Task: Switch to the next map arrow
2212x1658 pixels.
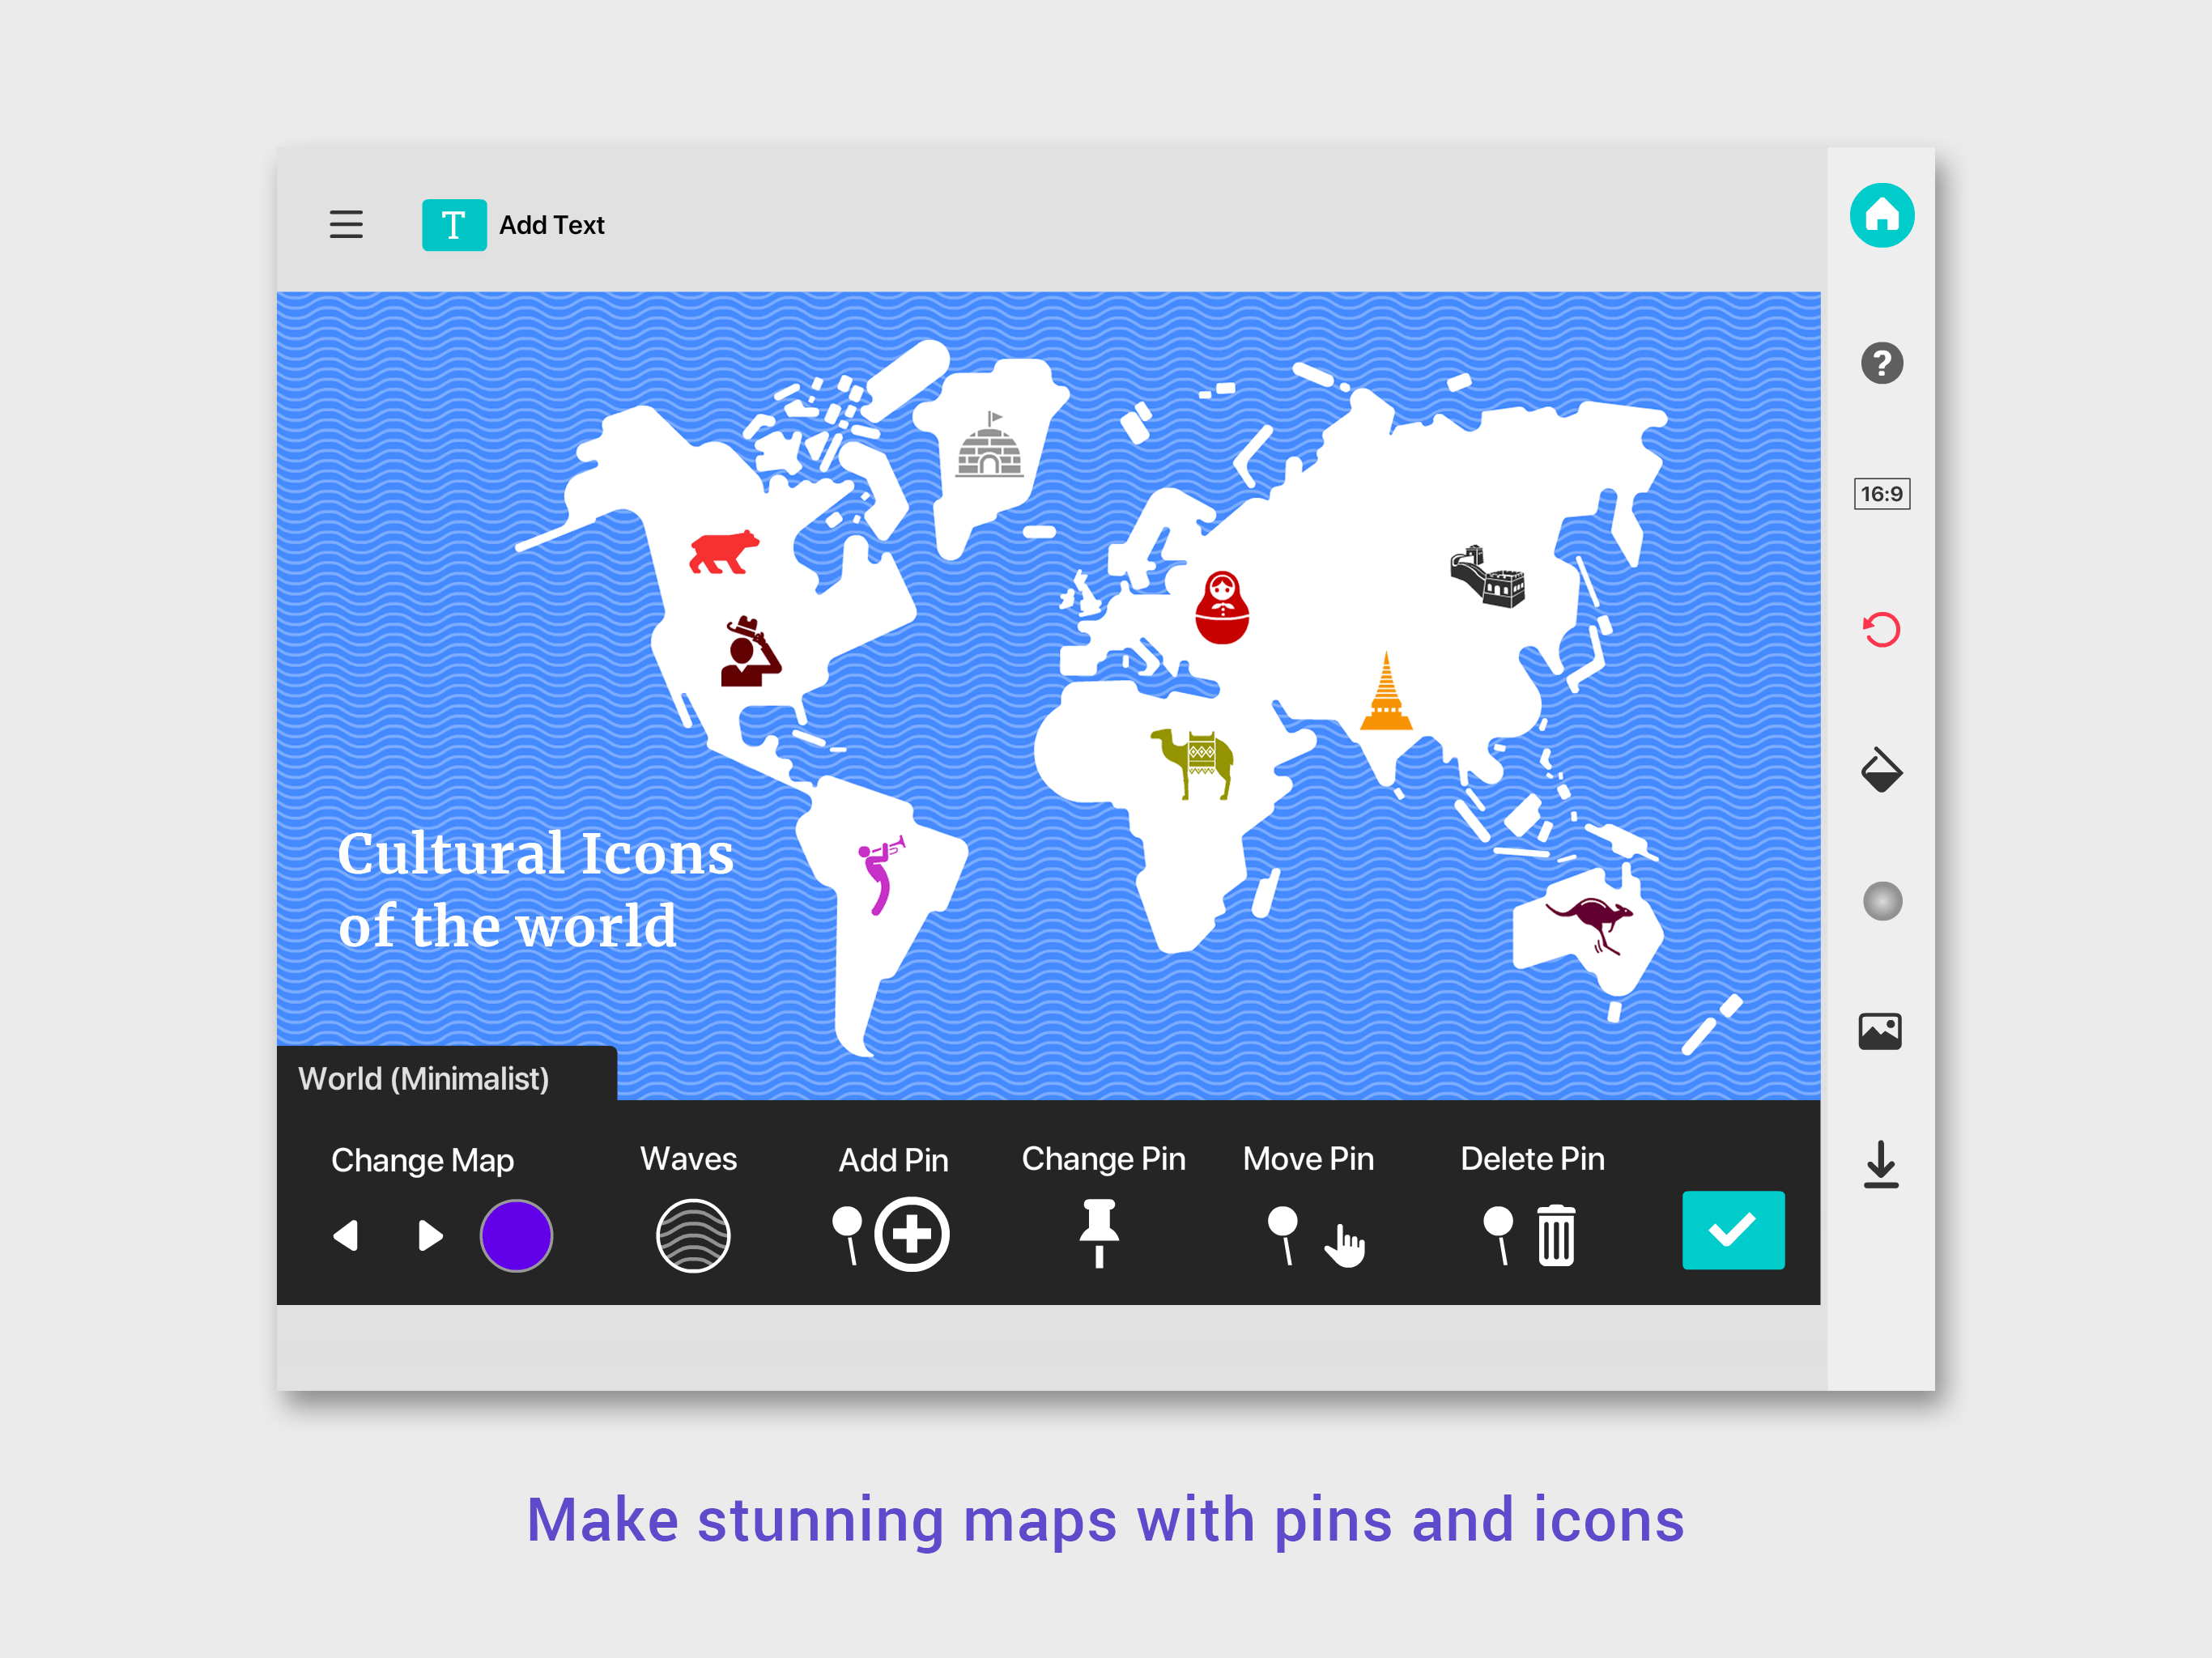Action: [430, 1236]
